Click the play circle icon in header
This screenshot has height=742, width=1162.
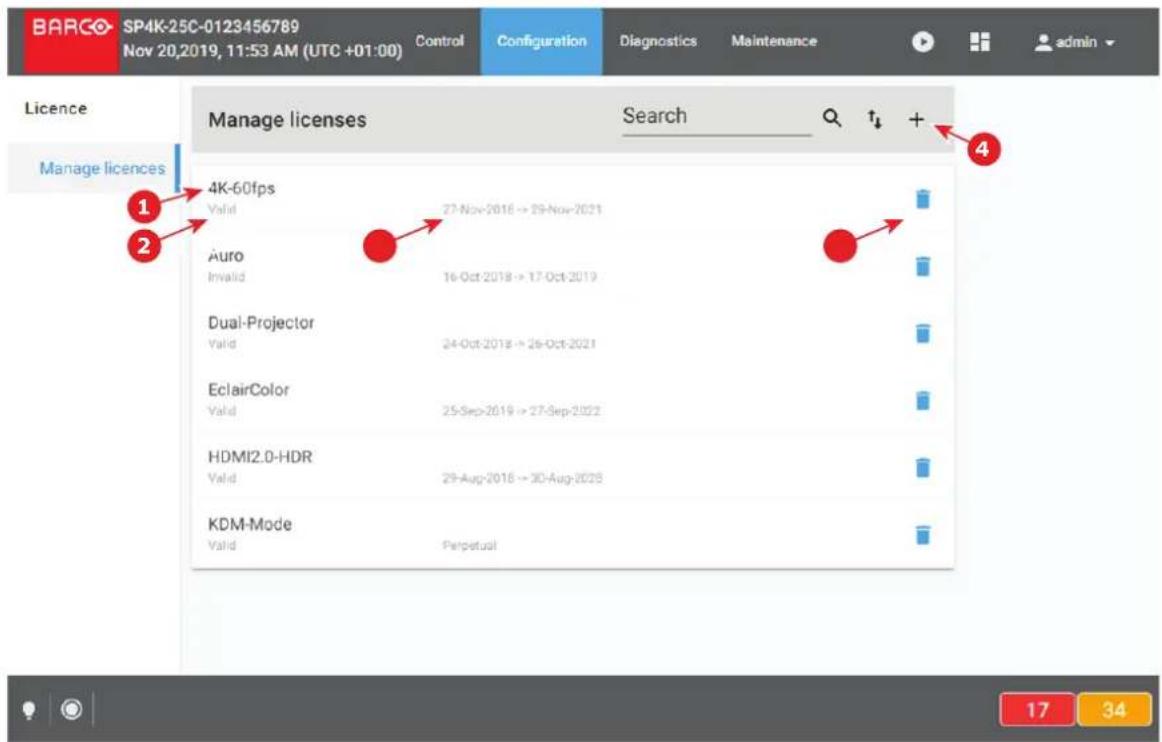point(923,42)
